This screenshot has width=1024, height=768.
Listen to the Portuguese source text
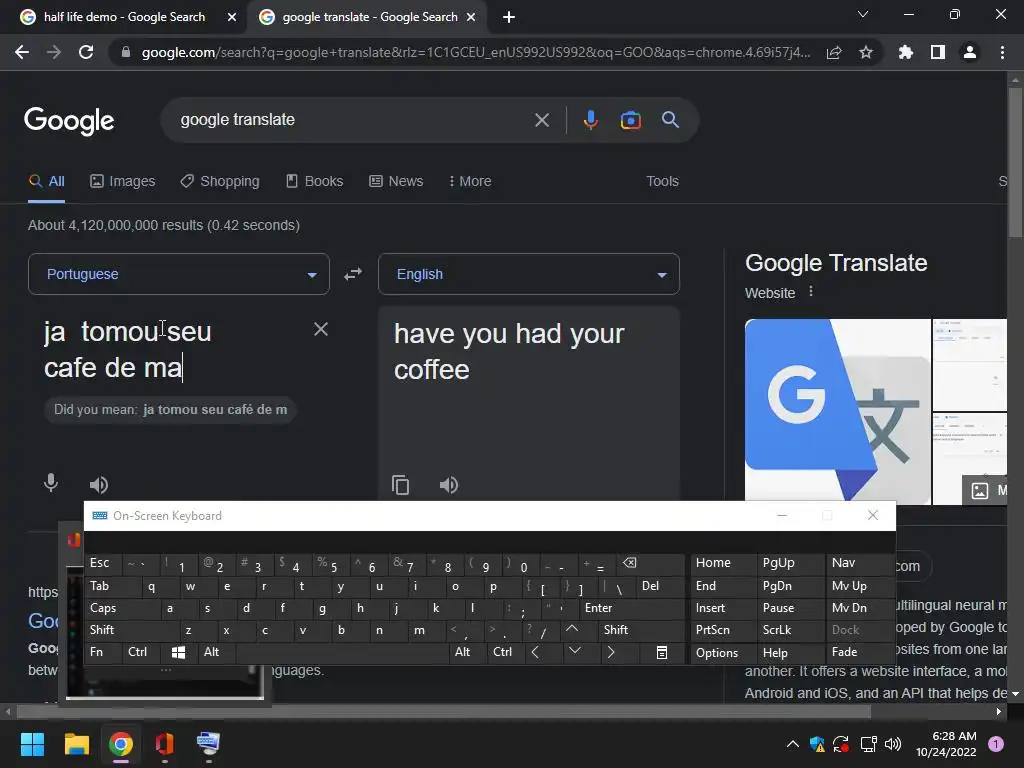pos(99,485)
